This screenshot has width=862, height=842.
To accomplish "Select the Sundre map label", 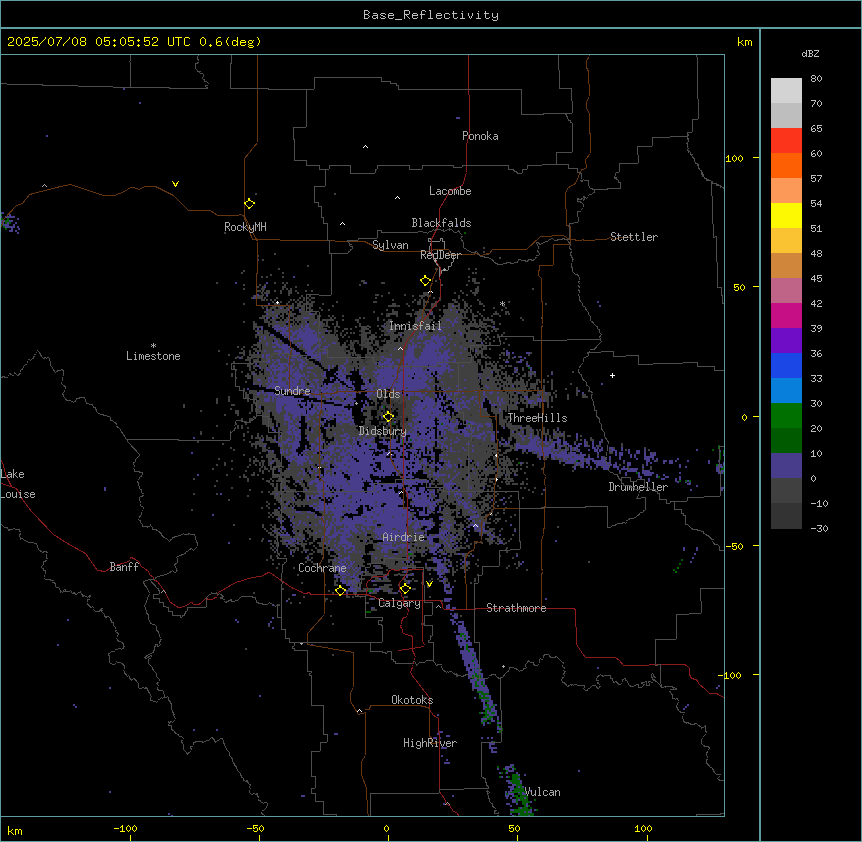I will pyautogui.click(x=292, y=391).
